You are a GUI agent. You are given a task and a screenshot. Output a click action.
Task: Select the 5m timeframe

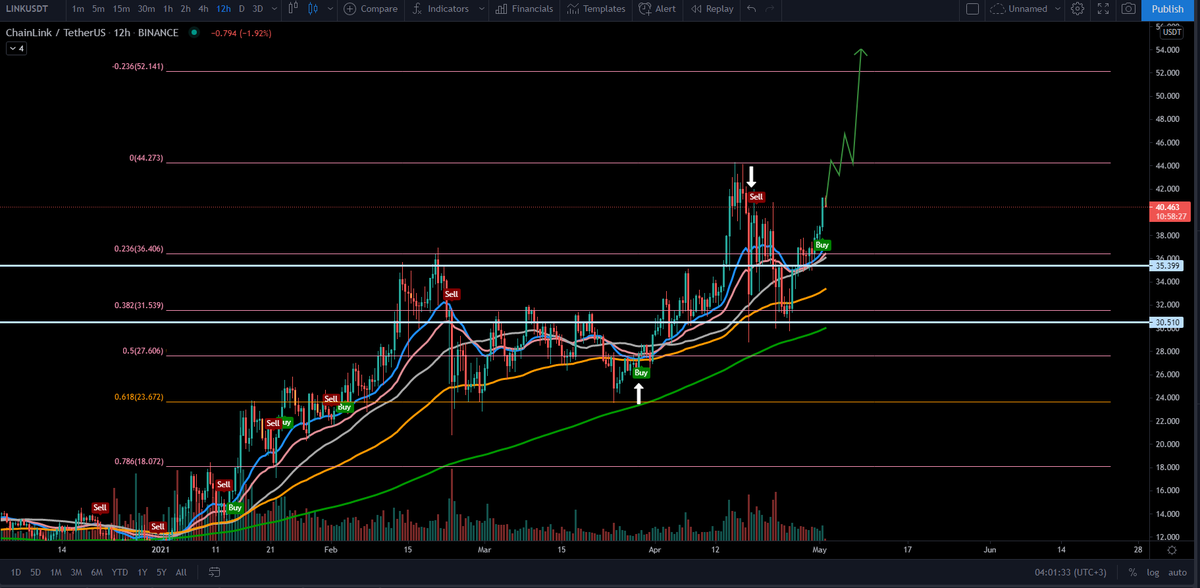pyautogui.click(x=98, y=9)
